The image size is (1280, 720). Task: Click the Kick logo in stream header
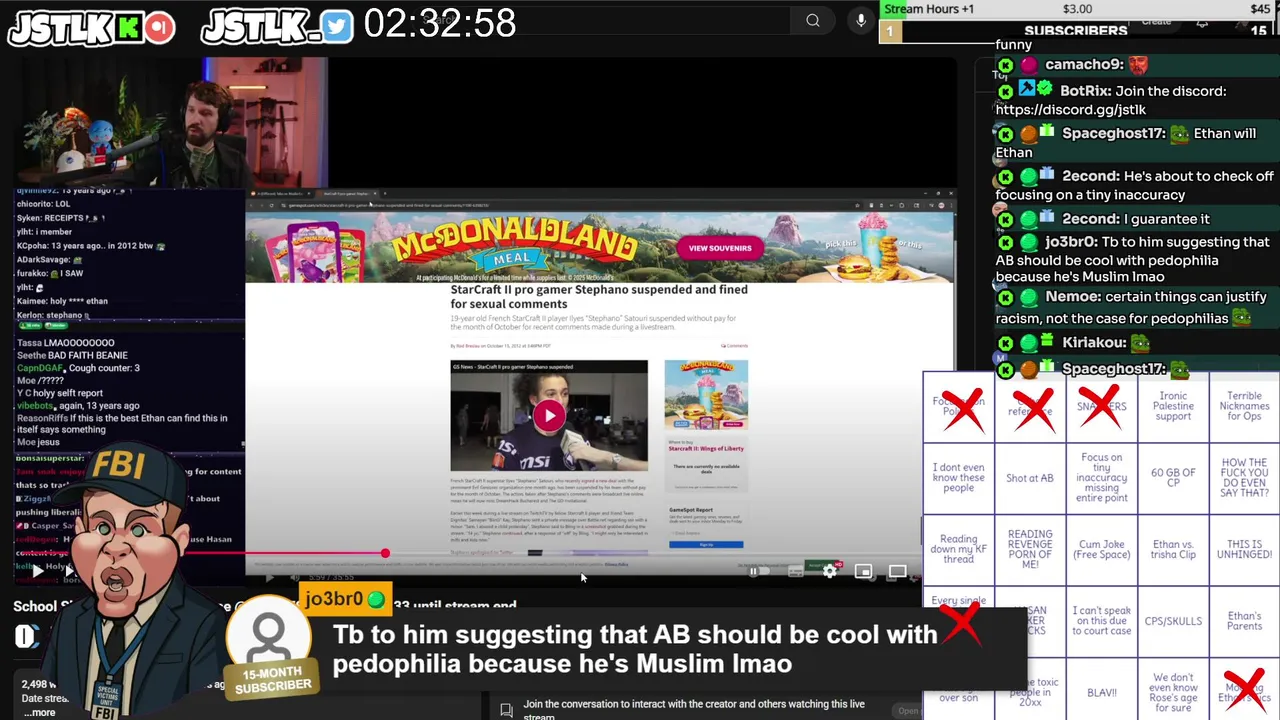[x=130, y=27]
